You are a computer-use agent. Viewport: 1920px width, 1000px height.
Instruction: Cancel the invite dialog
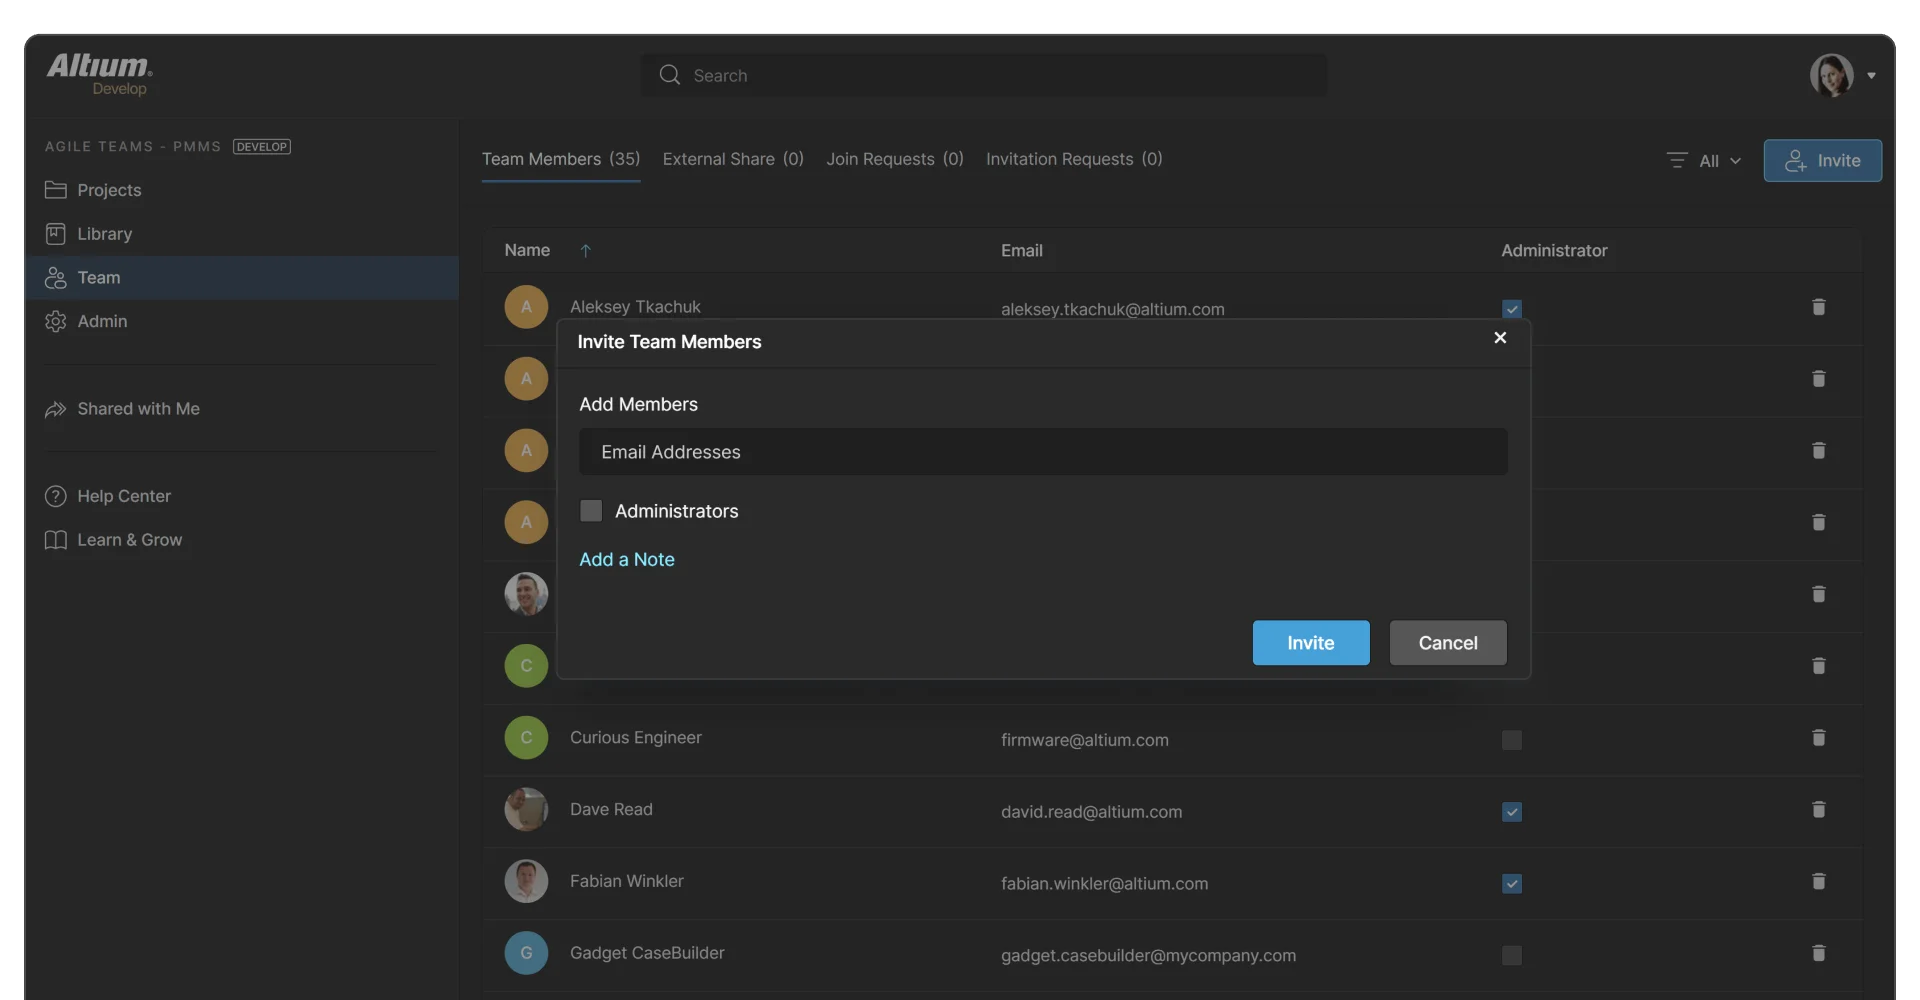click(1448, 643)
